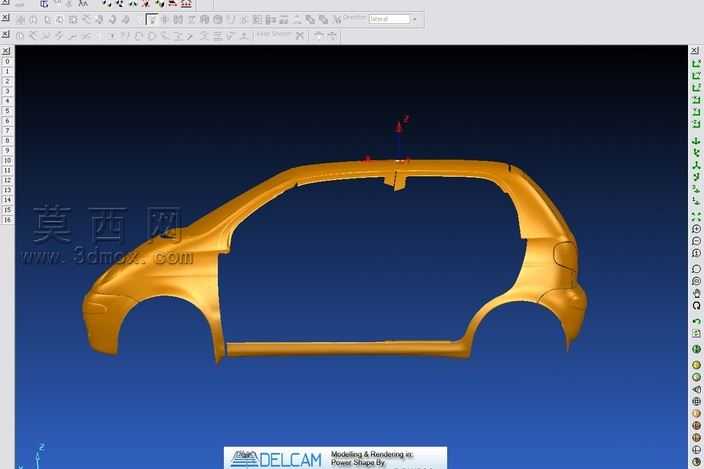Click the fifth green view-direction icon in the right toolbar
This screenshot has height=469, width=704.
696,112
